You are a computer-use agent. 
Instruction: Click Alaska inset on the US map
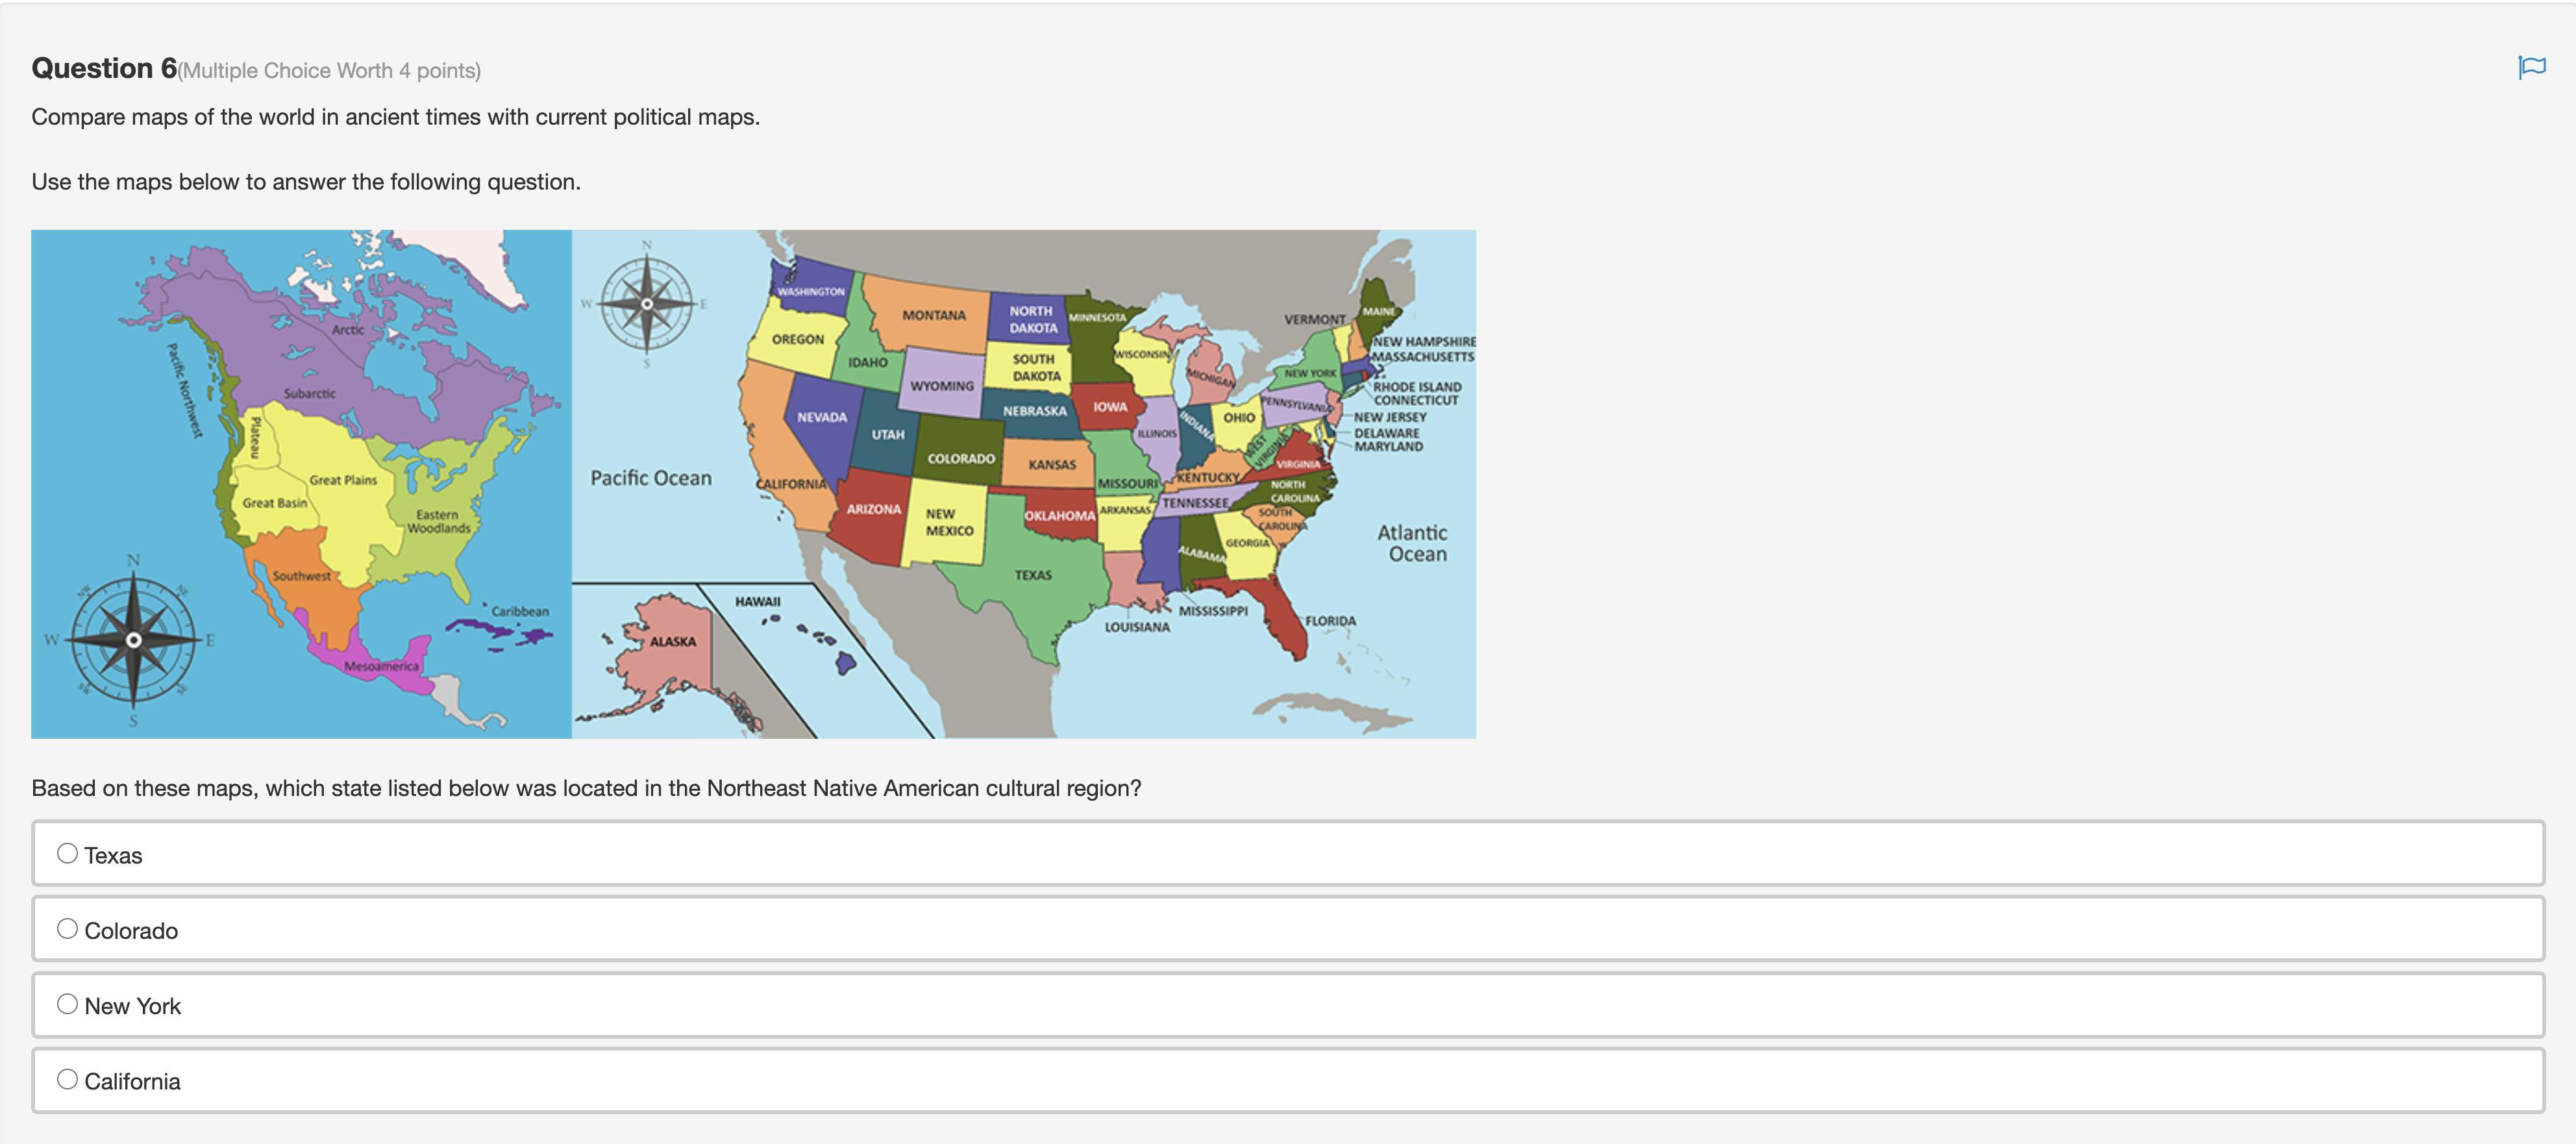(x=672, y=642)
